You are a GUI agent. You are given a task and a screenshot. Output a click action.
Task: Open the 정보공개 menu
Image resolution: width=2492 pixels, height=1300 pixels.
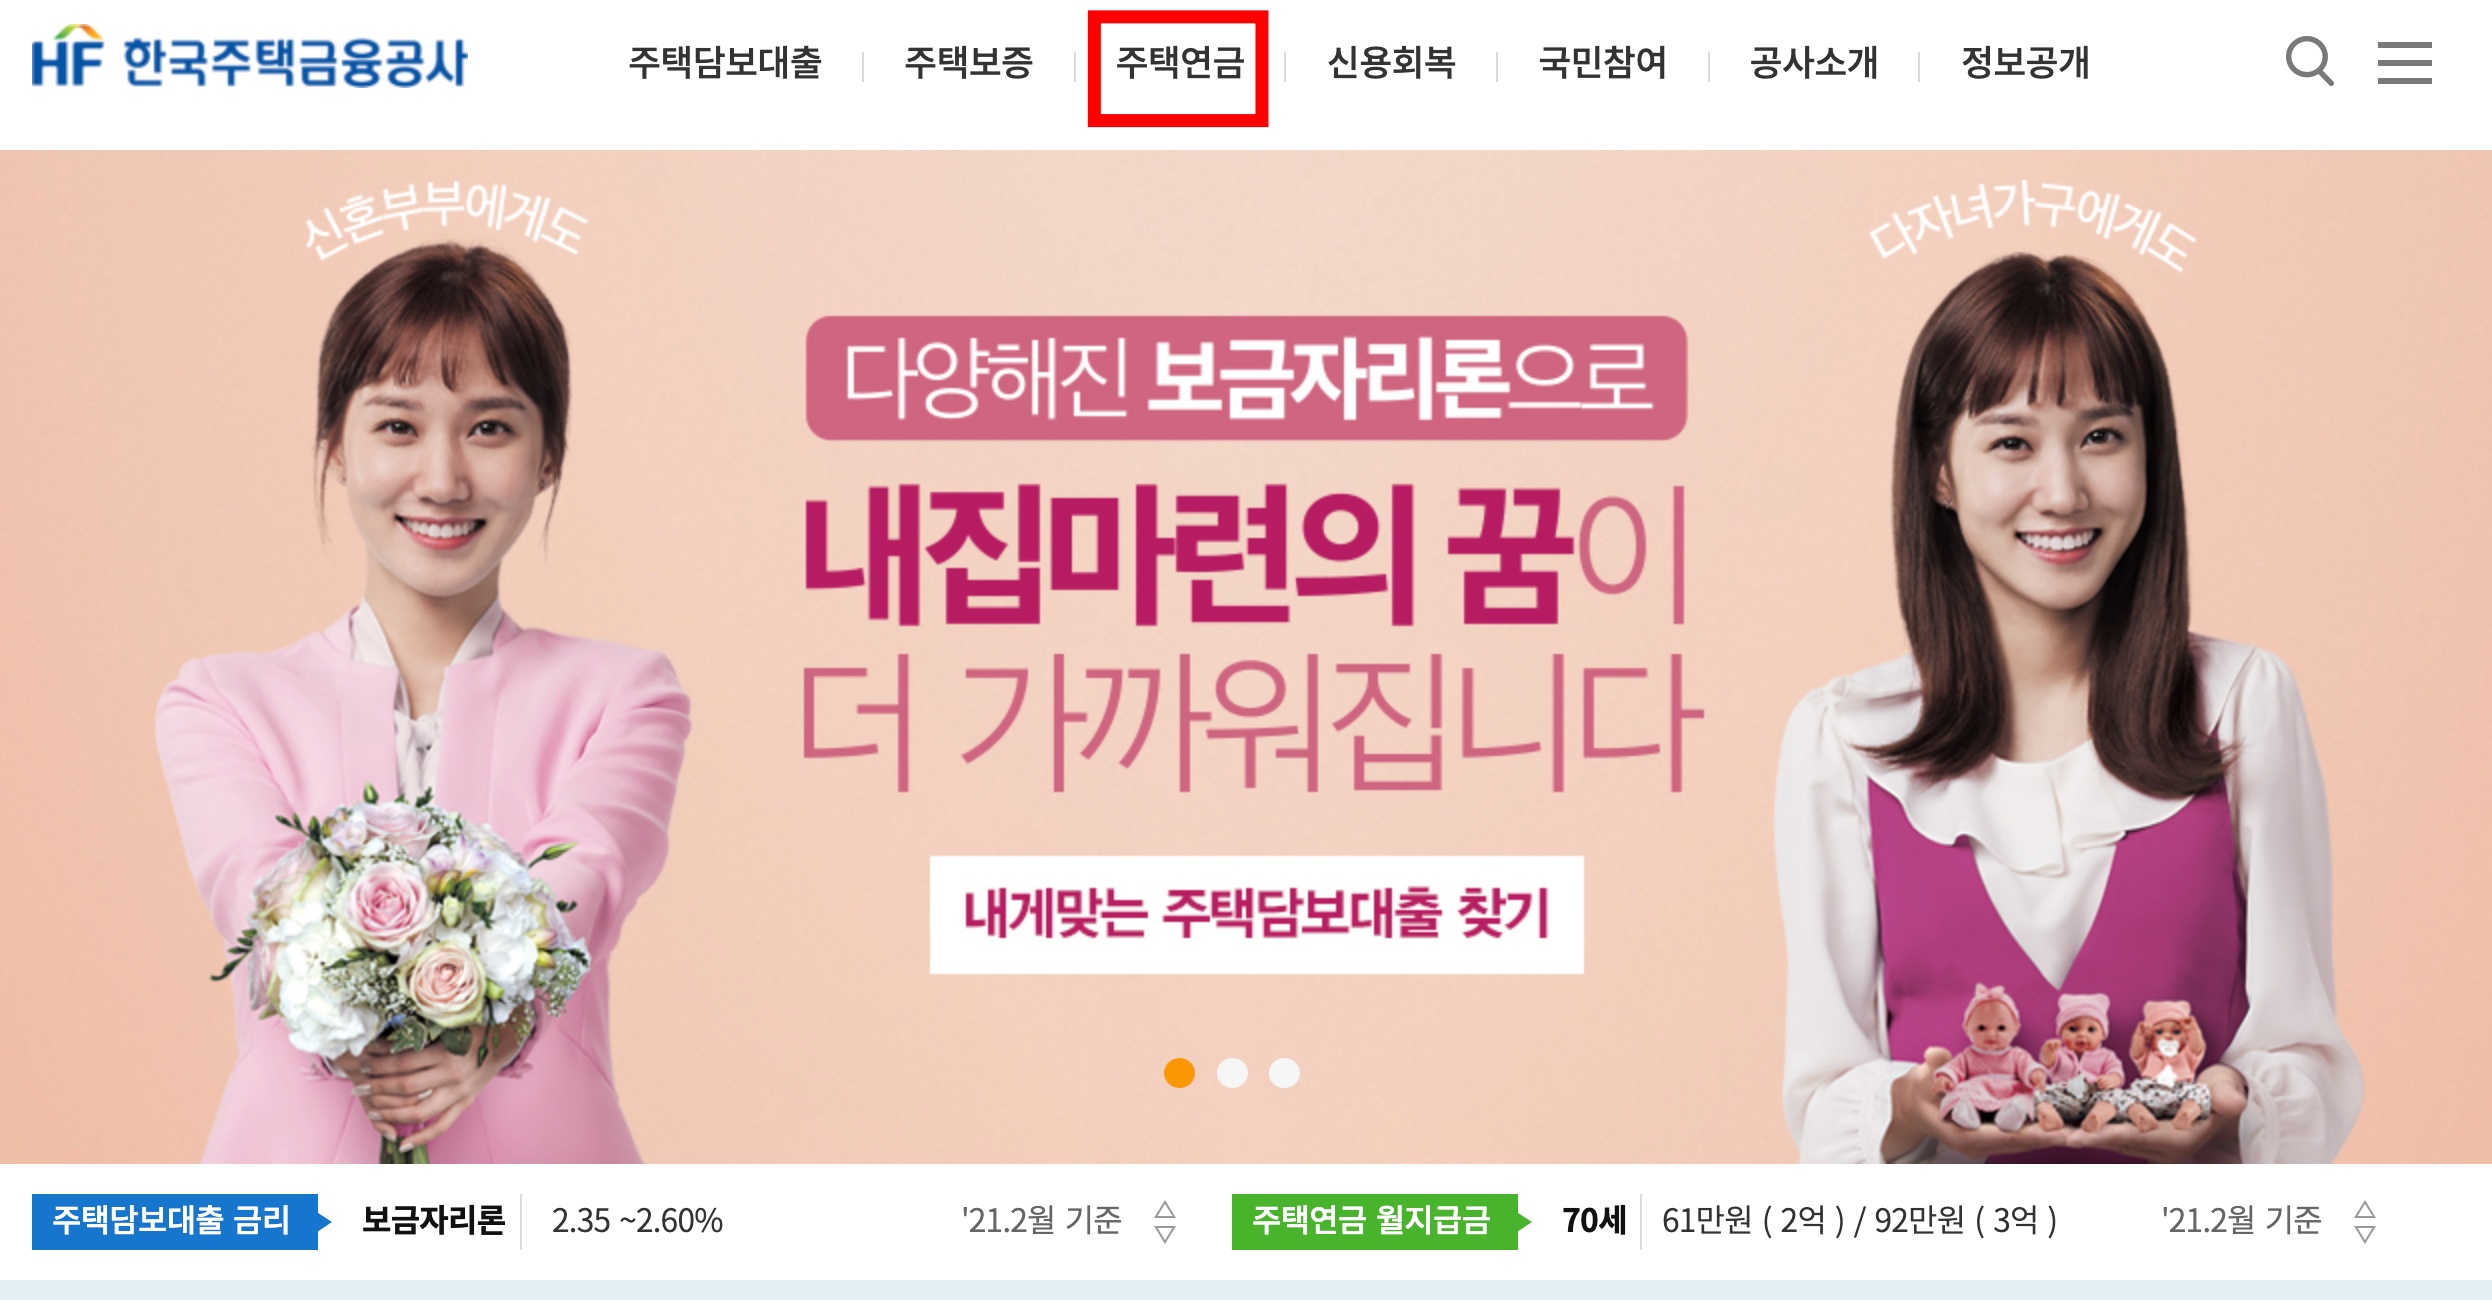click(x=2026, y=63)
